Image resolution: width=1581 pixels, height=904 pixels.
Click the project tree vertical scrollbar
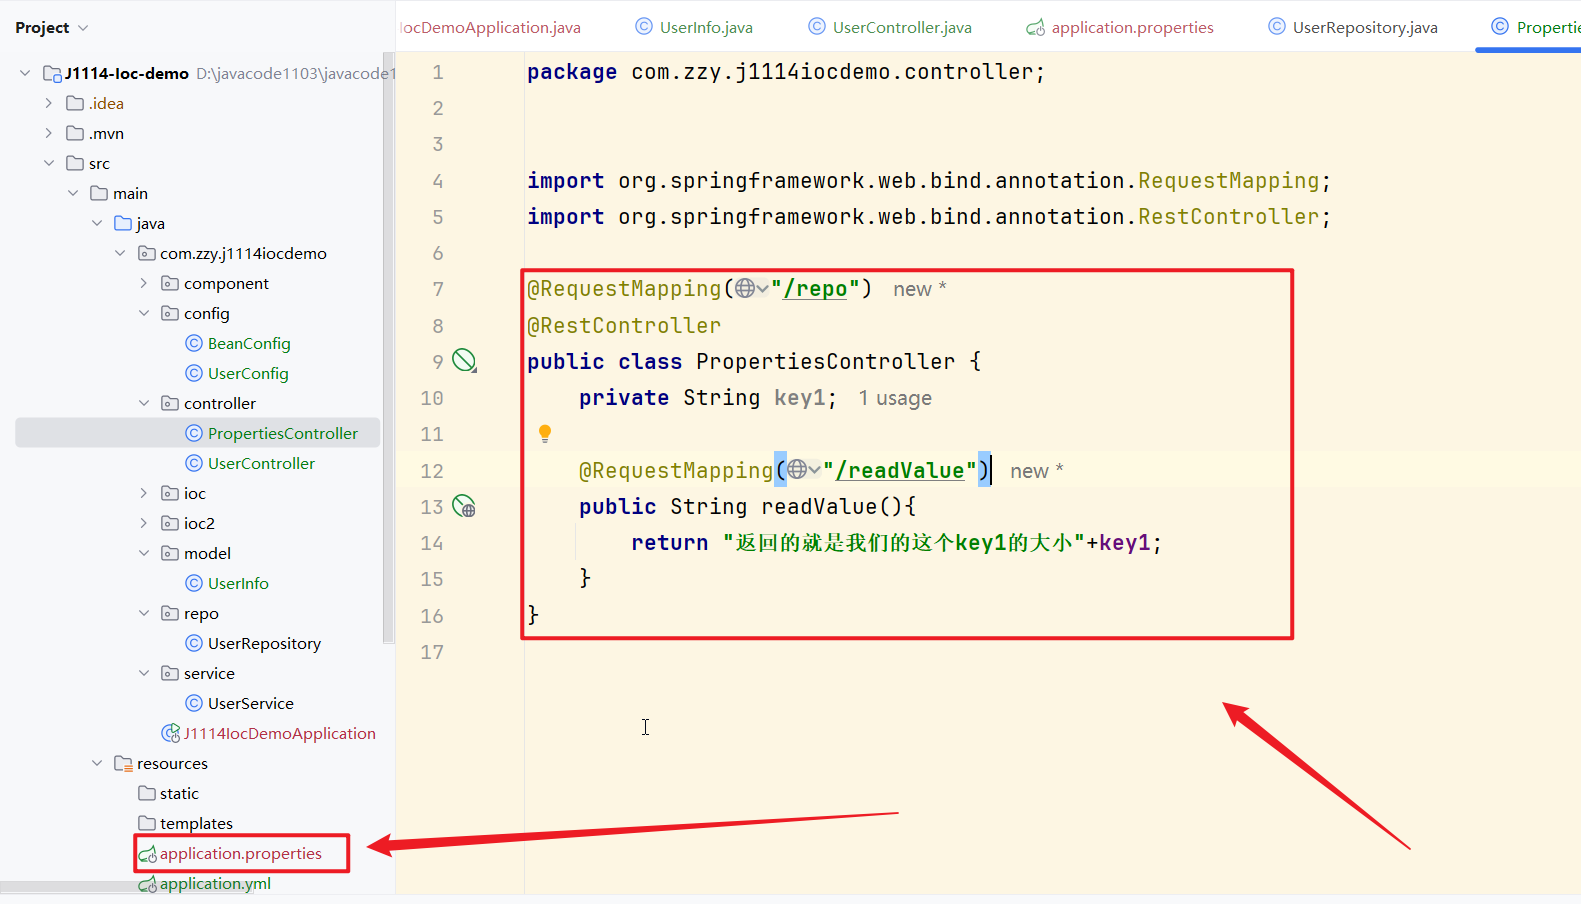point(389,347)
